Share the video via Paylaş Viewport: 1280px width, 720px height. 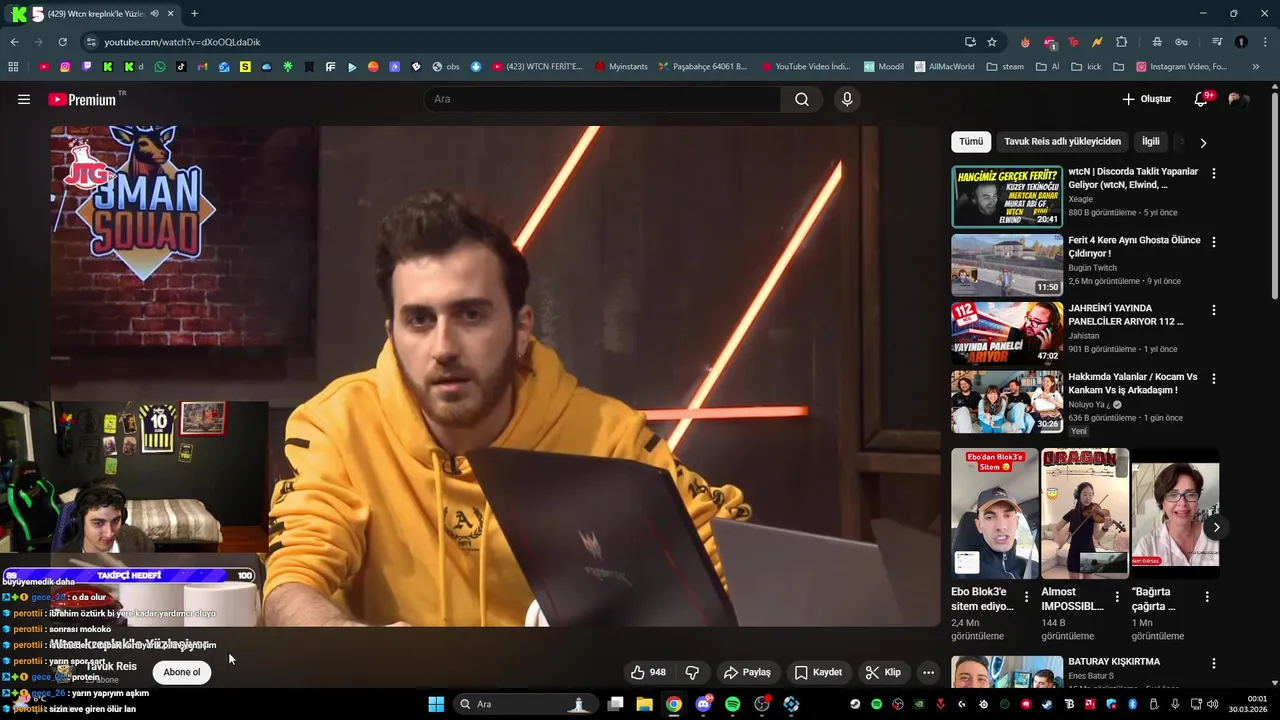coord(747,672)
